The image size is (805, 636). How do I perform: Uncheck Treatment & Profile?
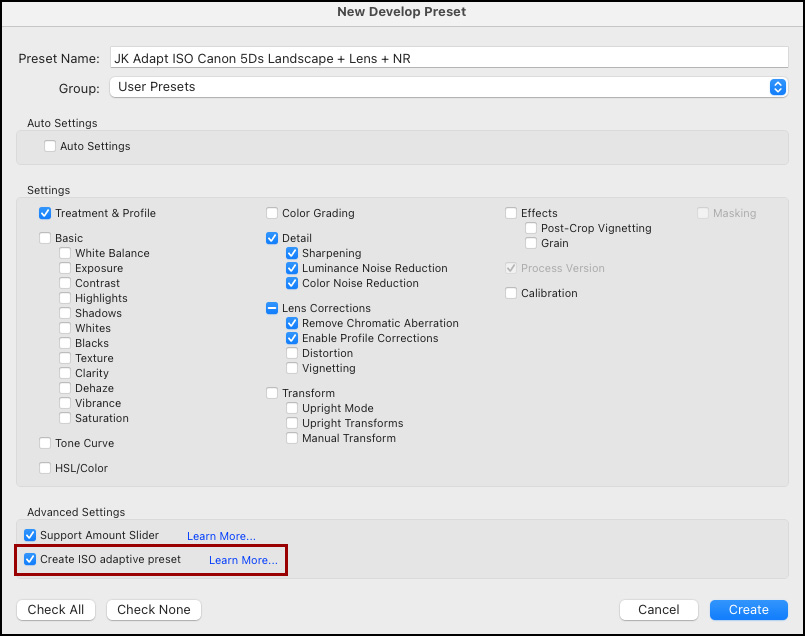[45, 213]
